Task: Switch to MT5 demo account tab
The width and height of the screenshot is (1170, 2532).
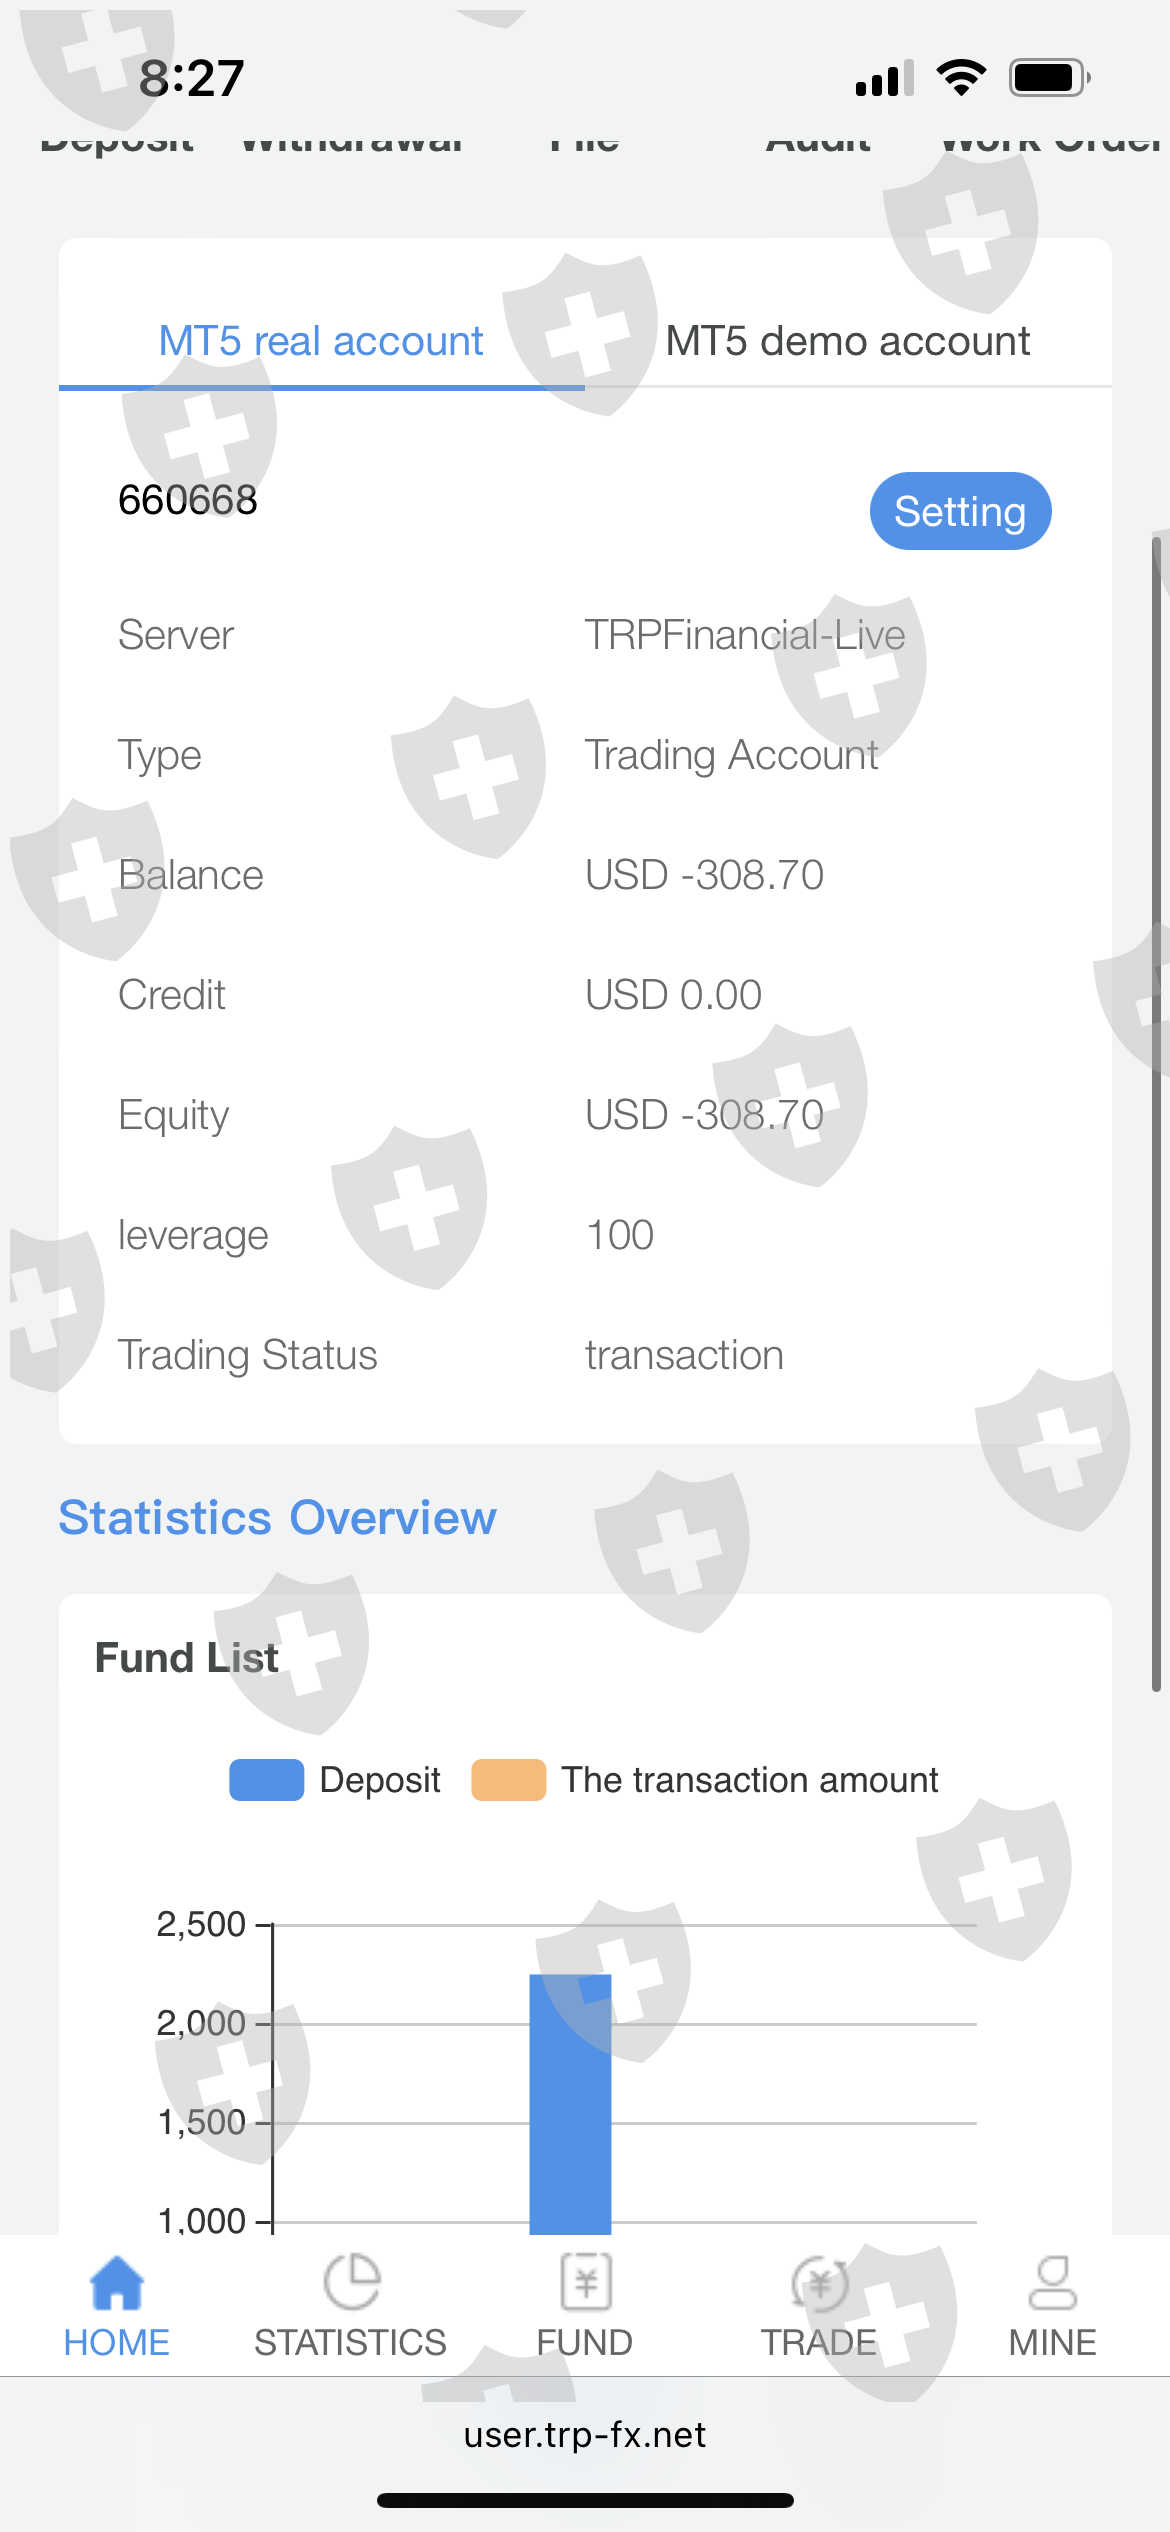Action: click(x=847, y=341)
